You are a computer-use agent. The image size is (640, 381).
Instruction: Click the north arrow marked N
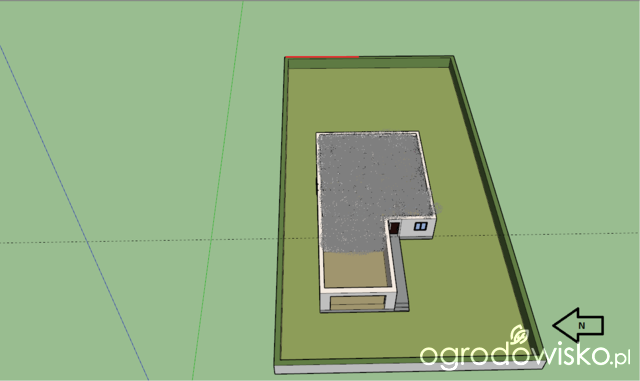click(578, 325)
